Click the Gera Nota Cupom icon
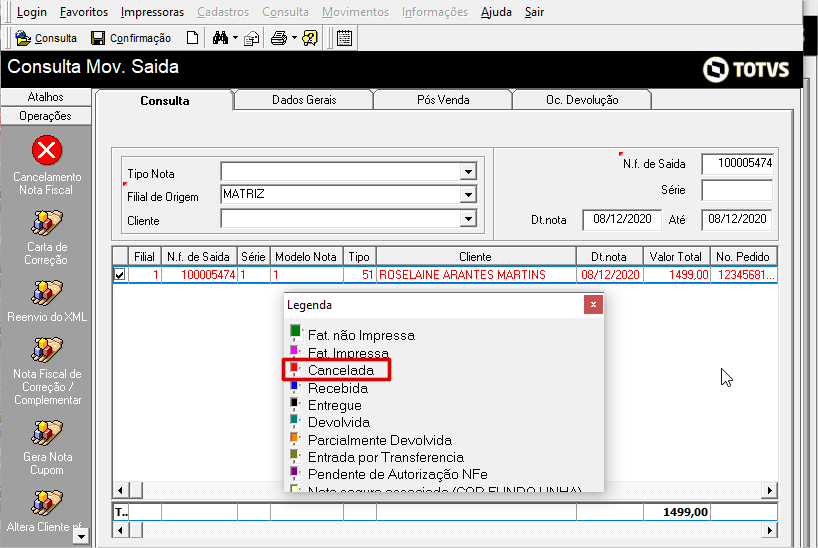Screen dimensions: 818x548 [46, 433]
